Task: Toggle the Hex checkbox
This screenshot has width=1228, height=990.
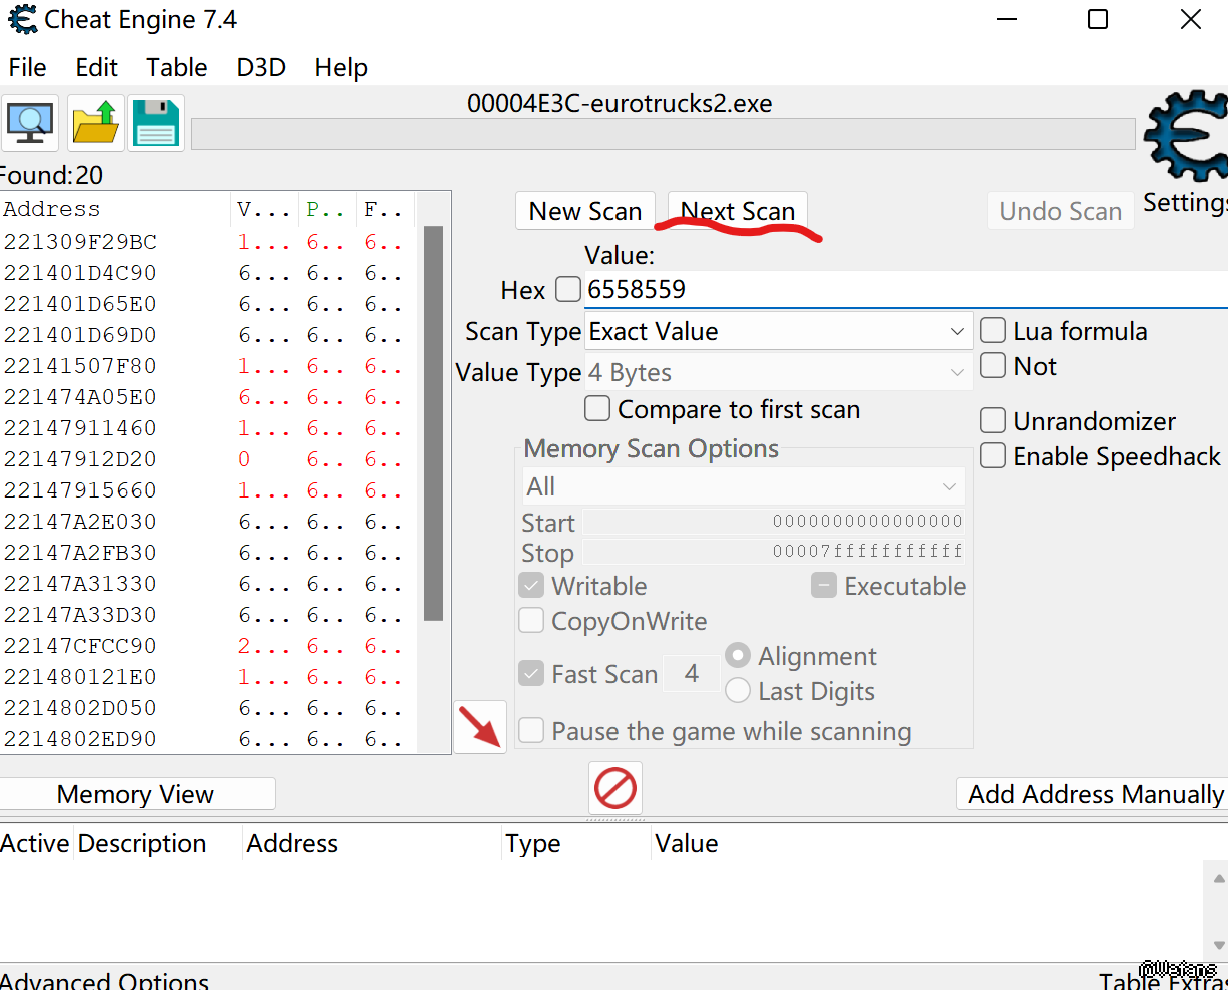Action: [x=567, y=289]
